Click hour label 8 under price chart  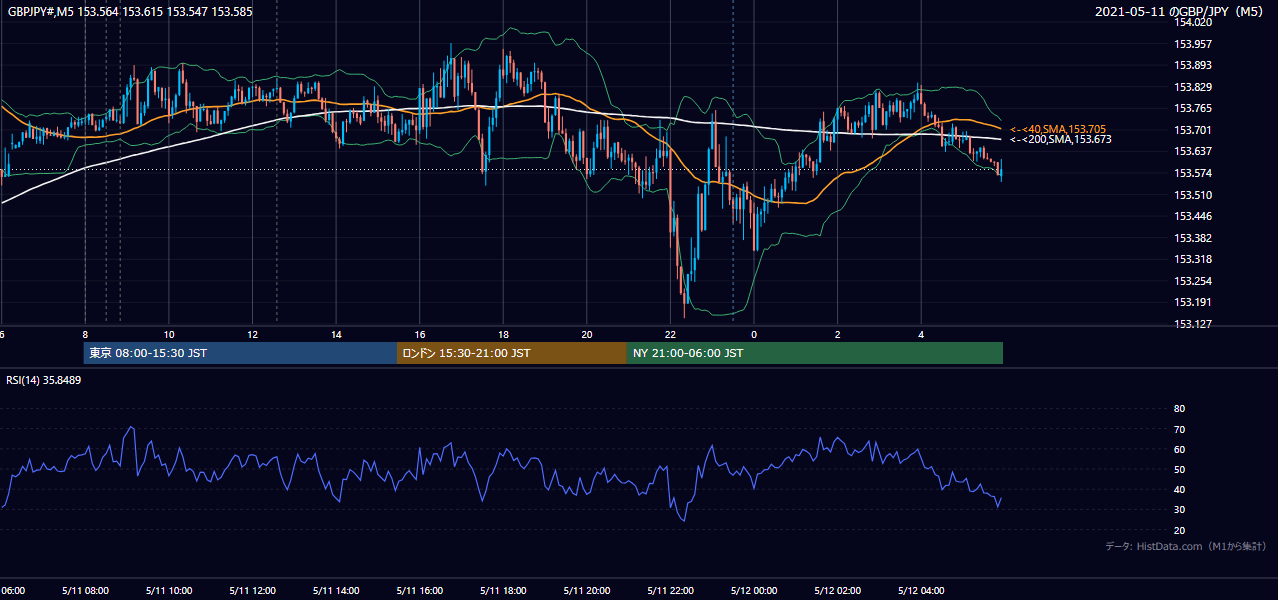[x=85, y=334]
